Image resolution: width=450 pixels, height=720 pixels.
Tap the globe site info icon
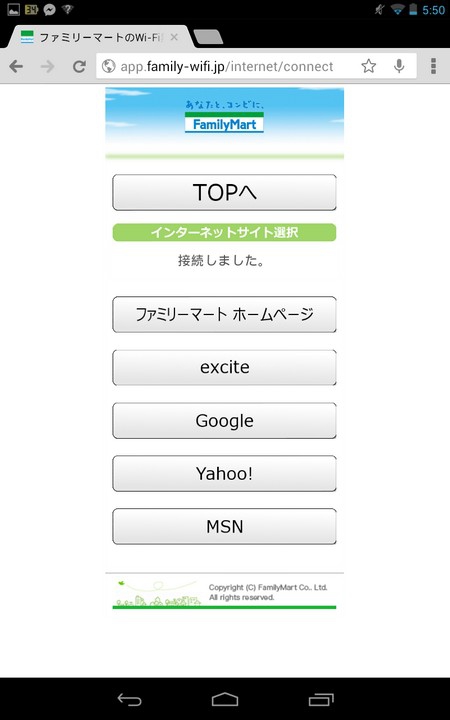108,67
